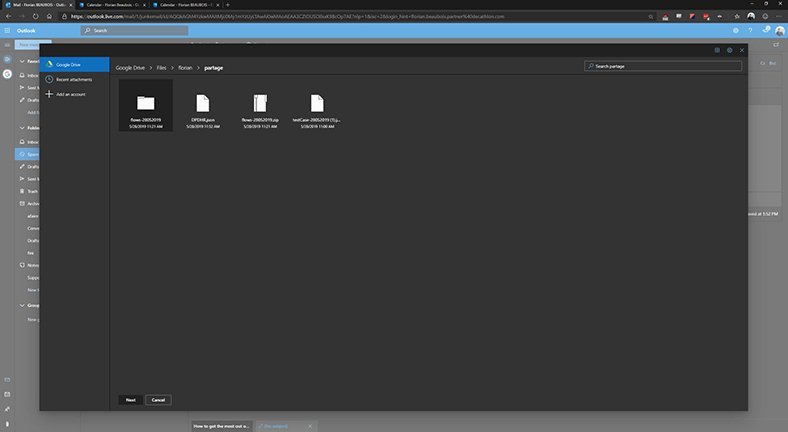Select the testCase-28052019 file

point(317,105)
